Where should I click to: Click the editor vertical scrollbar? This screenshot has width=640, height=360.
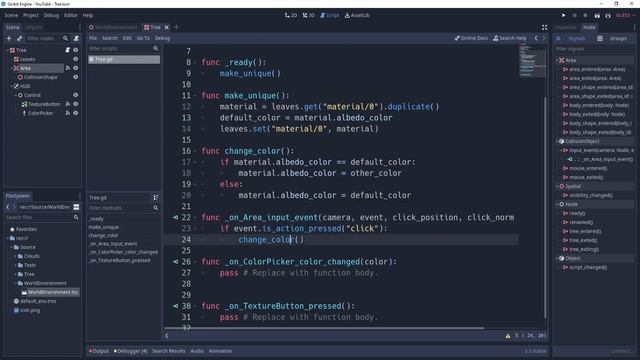544,207
